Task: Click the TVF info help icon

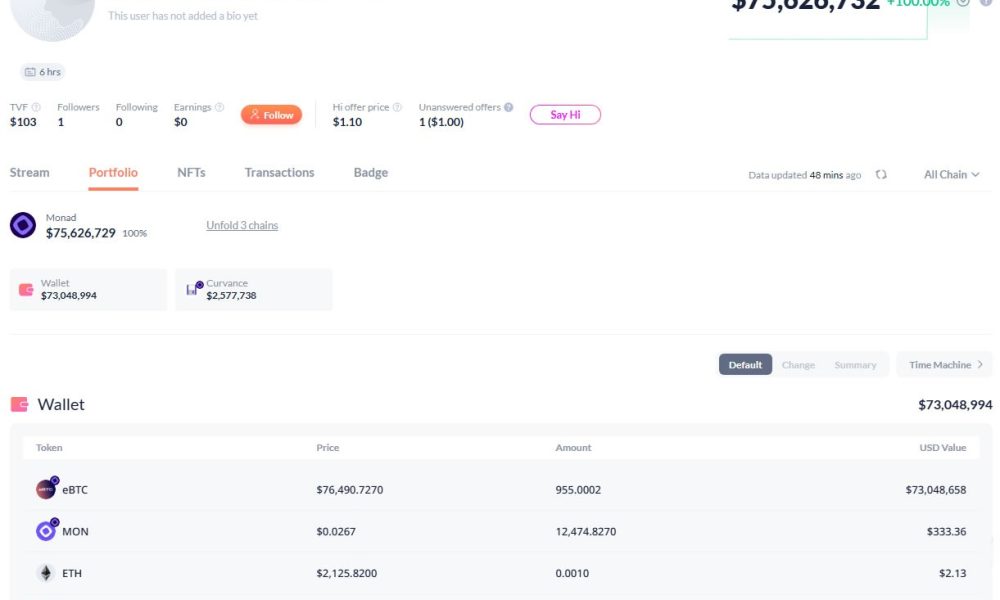Action: click(x=36, y=107)
